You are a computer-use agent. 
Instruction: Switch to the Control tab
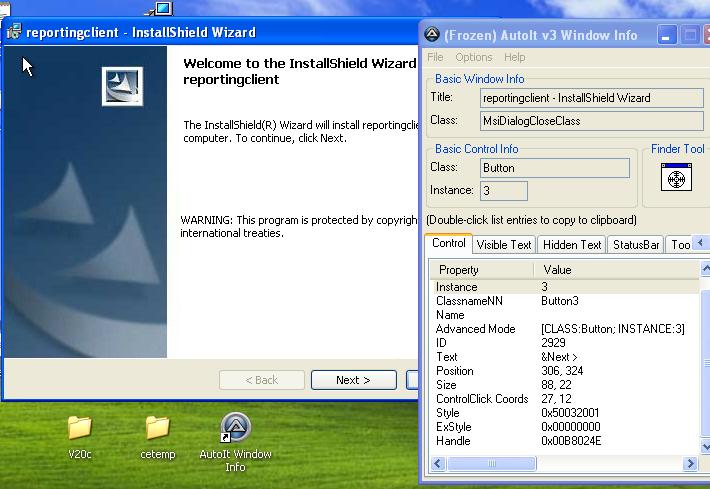point(449,243)
